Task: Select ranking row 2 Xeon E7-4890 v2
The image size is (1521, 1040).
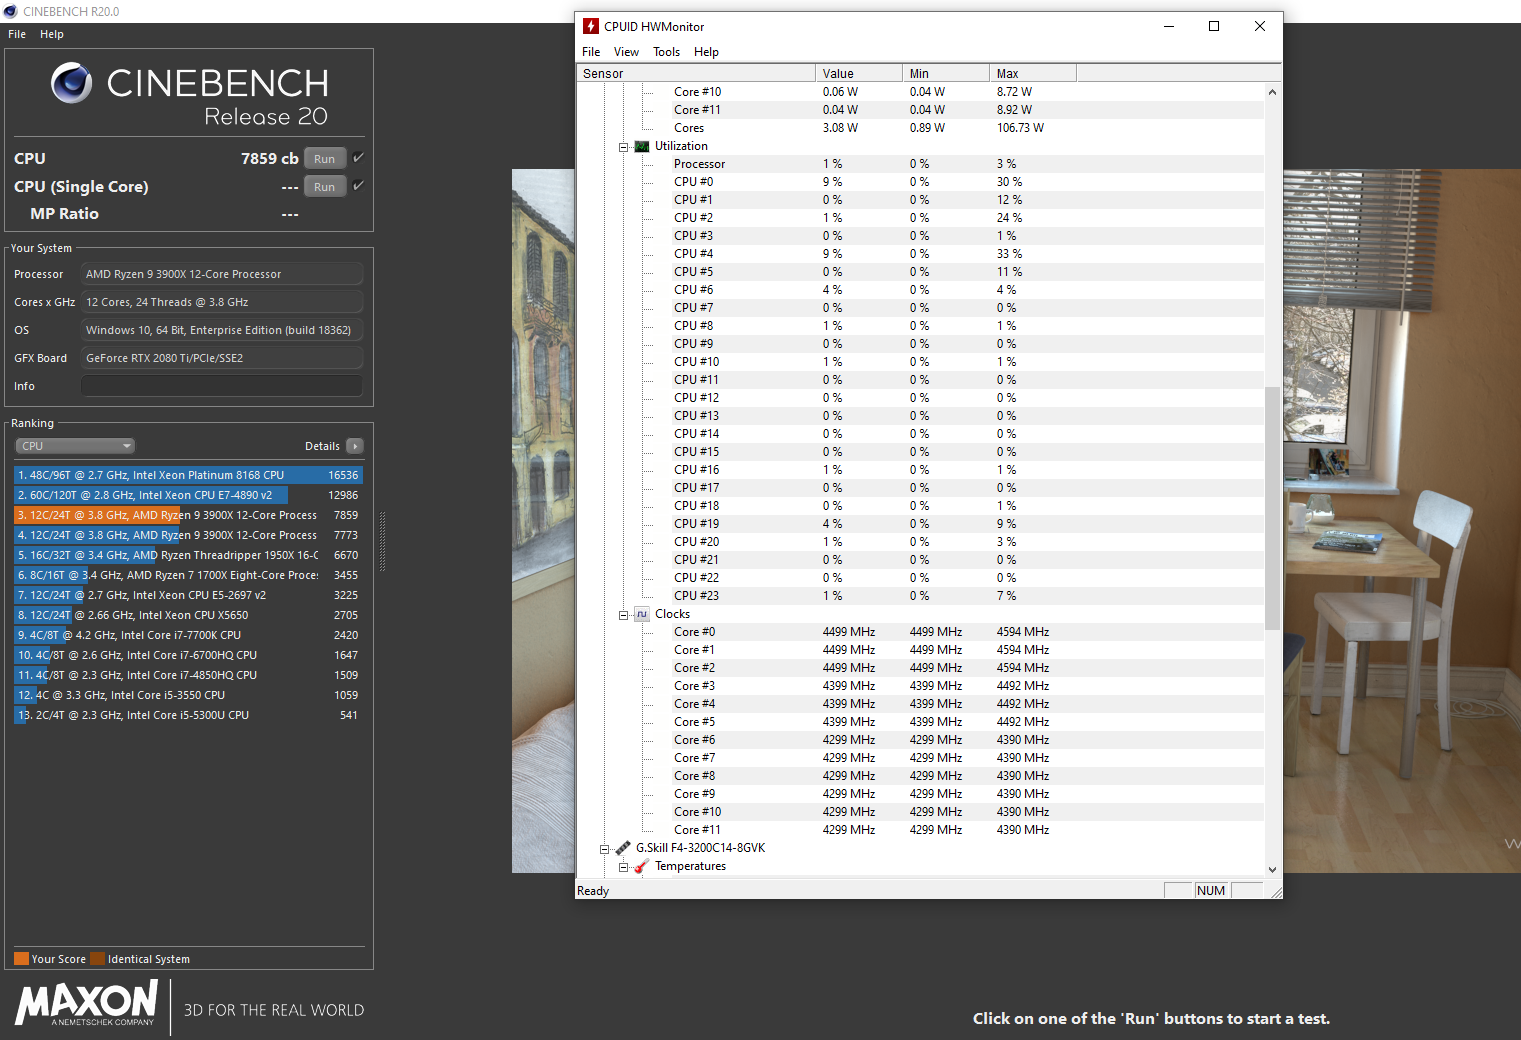Action: [188, 495]
